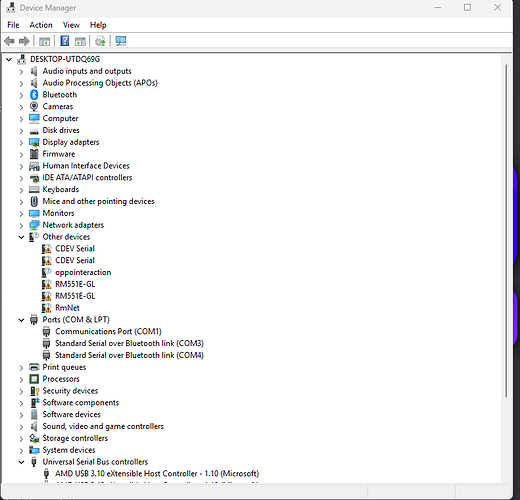The image size is (520, 500).
Task: Select the Computer category
Action: point(60,119)
